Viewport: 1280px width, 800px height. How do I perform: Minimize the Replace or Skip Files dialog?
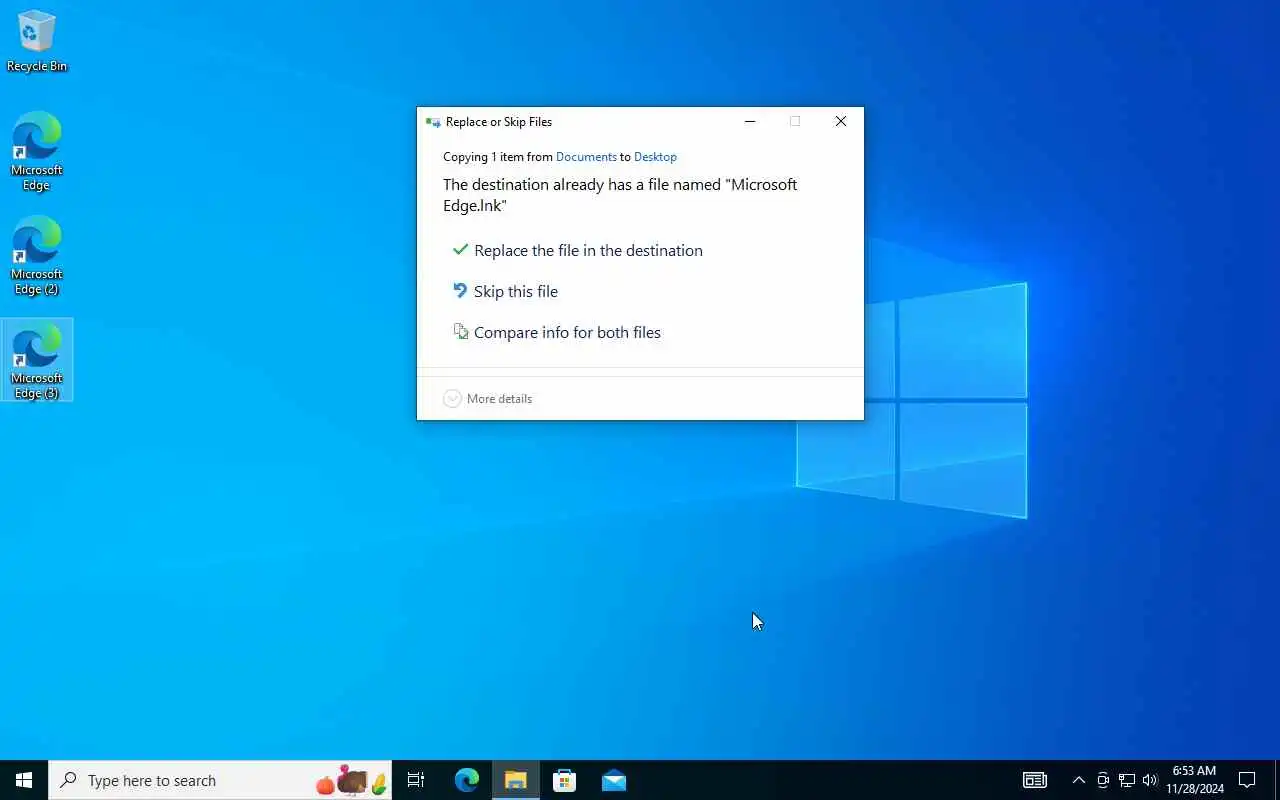(x=750, y=121)
